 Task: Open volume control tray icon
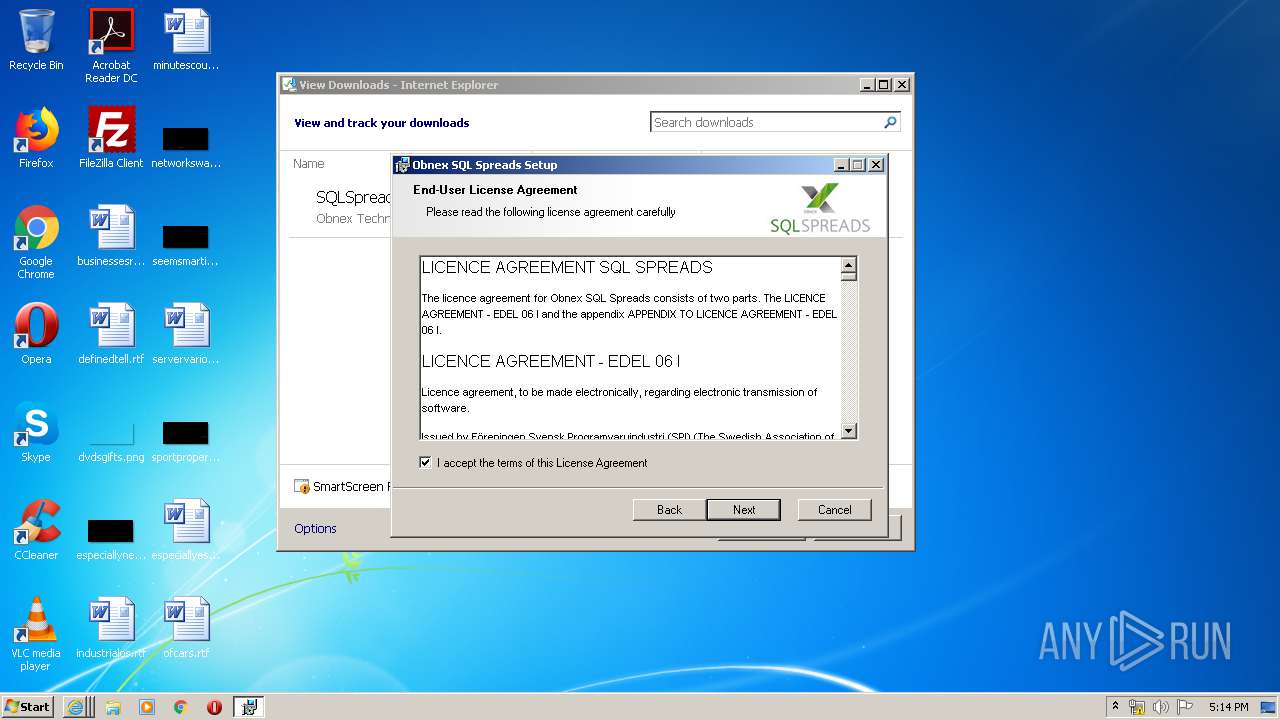click(x=1161, y=707)
